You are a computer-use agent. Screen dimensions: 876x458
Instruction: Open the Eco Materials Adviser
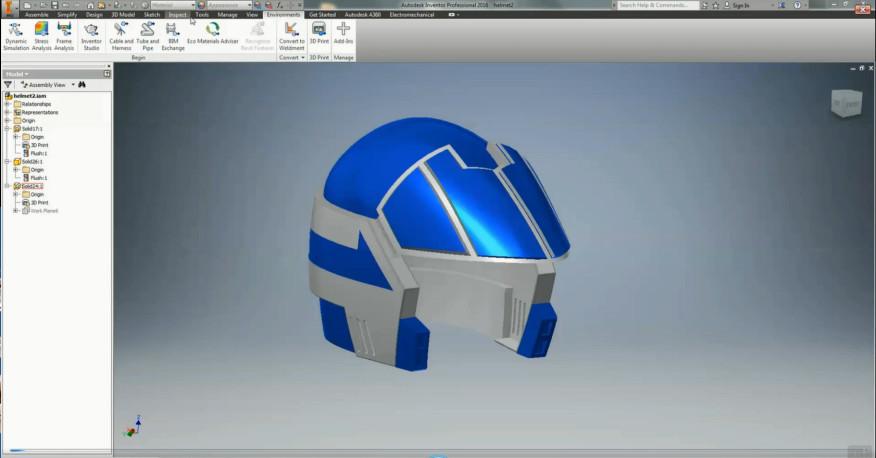pyautogui.click(x=212, y=33)
